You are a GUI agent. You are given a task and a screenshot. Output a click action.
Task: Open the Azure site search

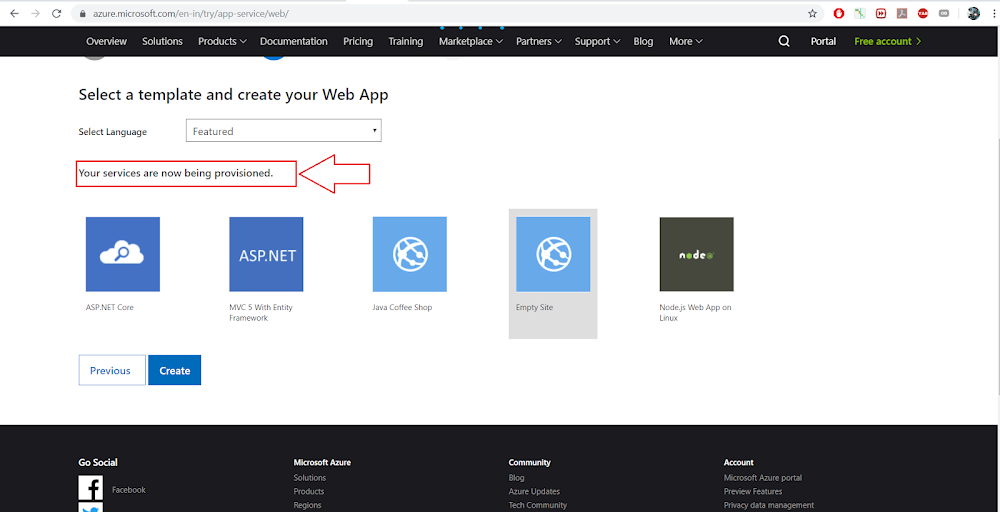click(784, 41)
